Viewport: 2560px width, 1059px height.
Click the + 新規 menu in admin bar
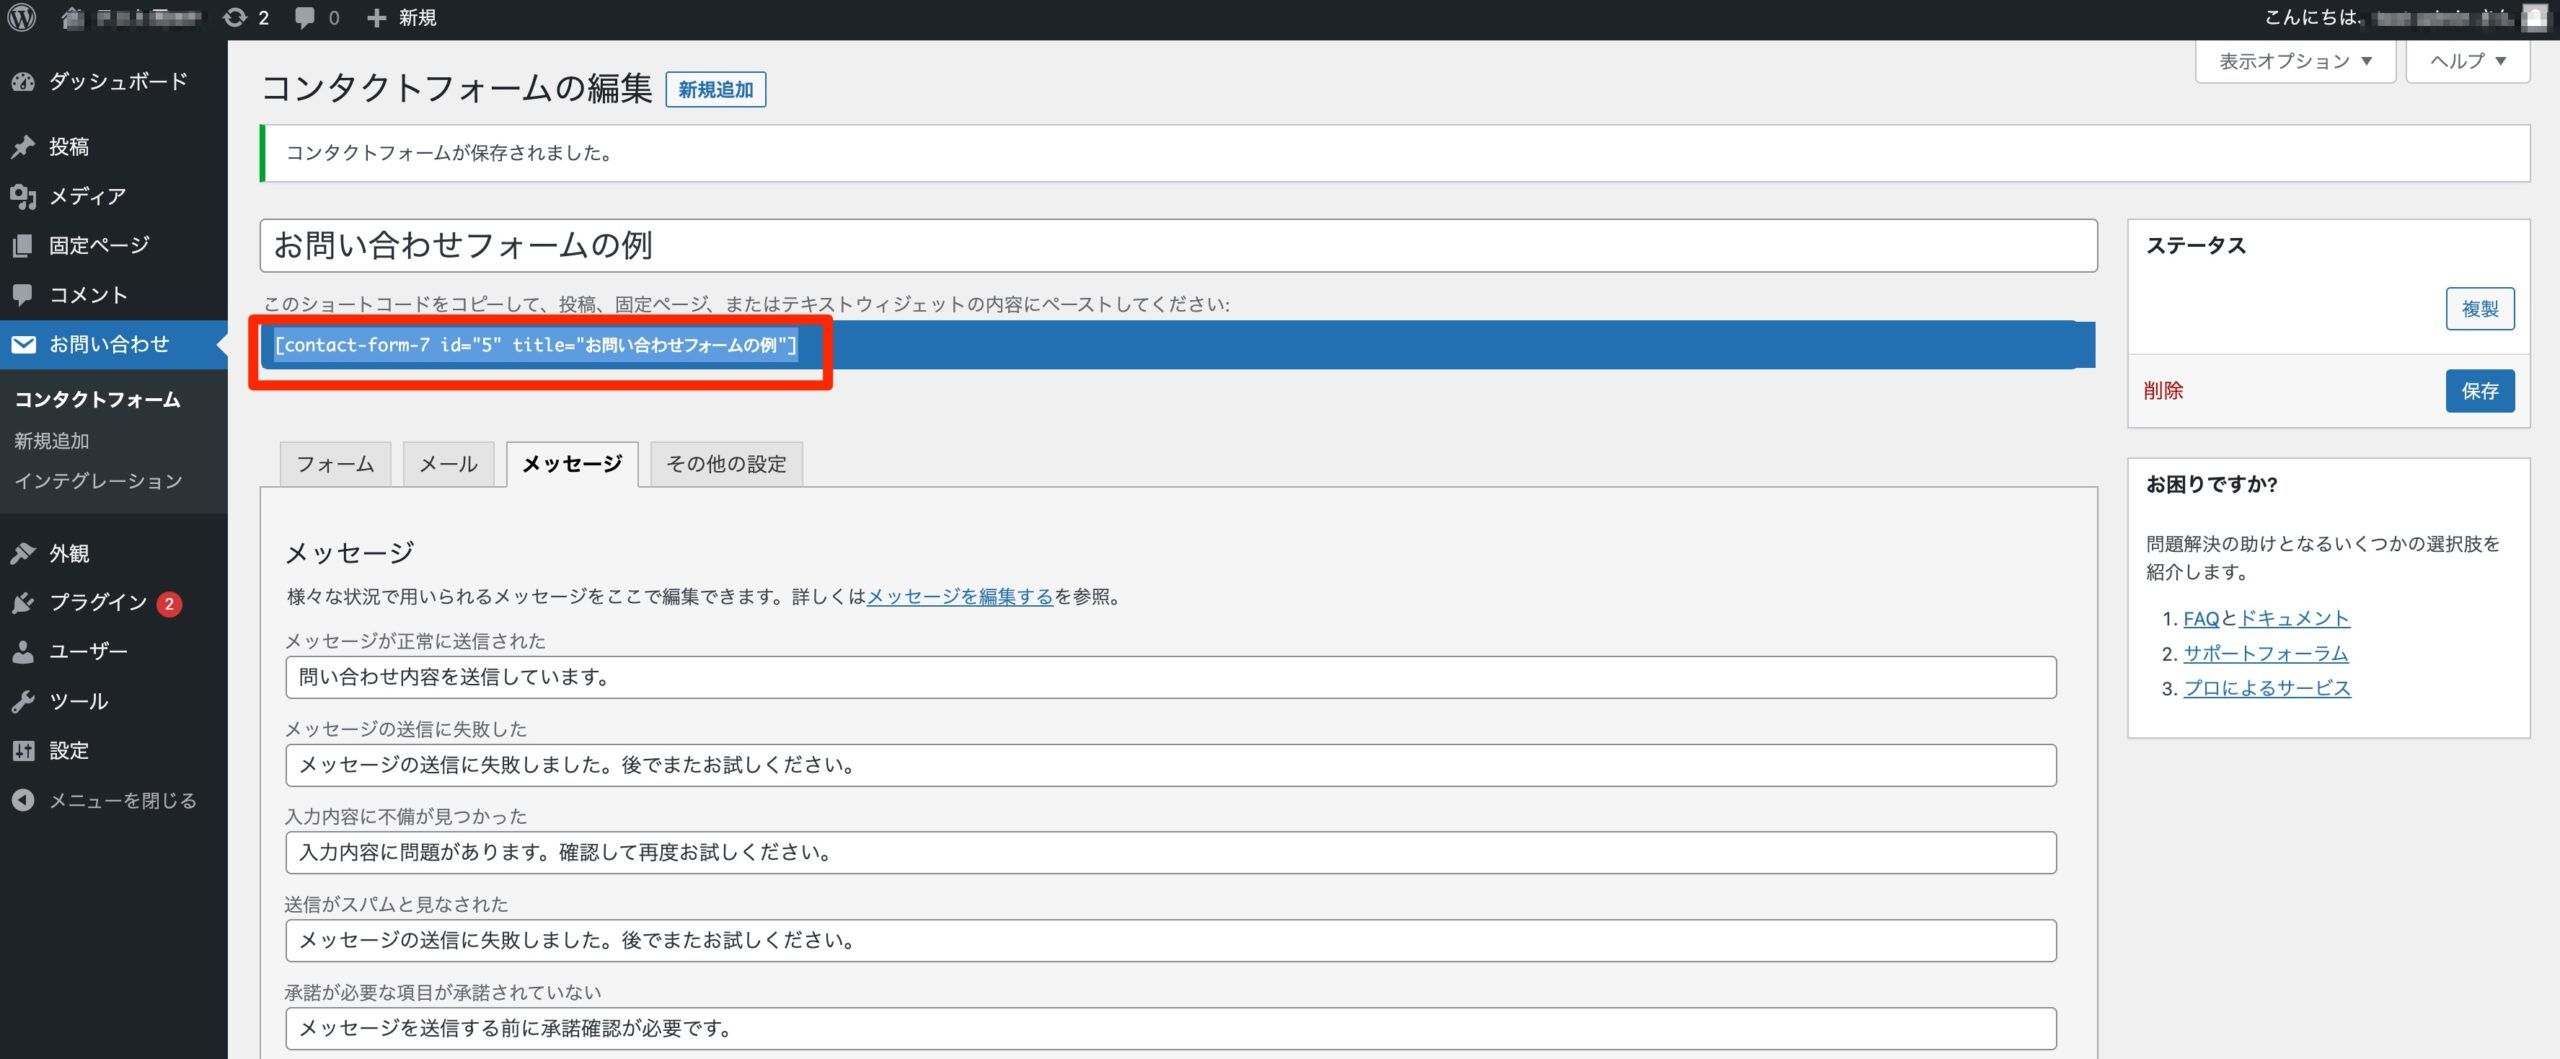coord(402,18)
